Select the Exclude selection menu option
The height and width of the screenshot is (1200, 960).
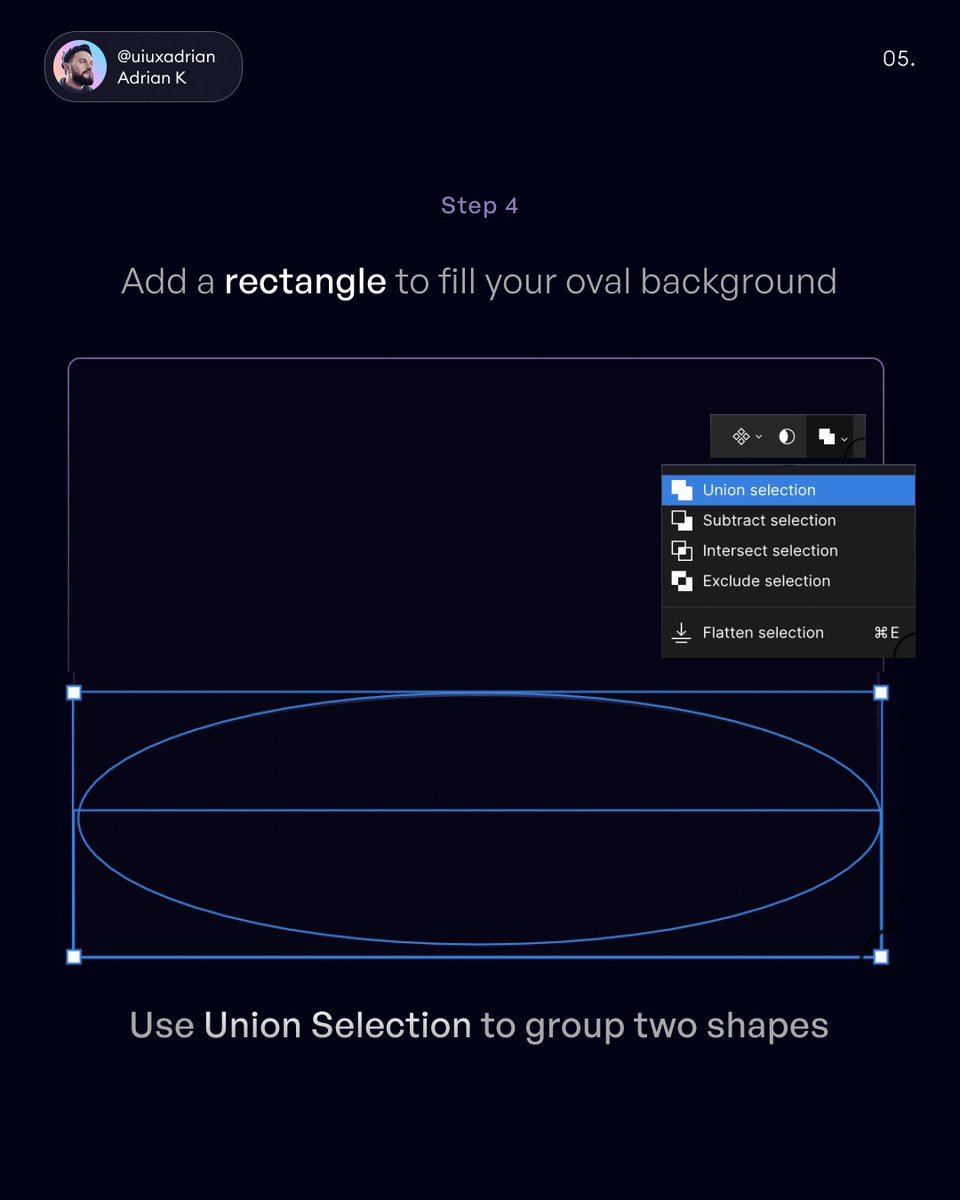click(766, 581)
